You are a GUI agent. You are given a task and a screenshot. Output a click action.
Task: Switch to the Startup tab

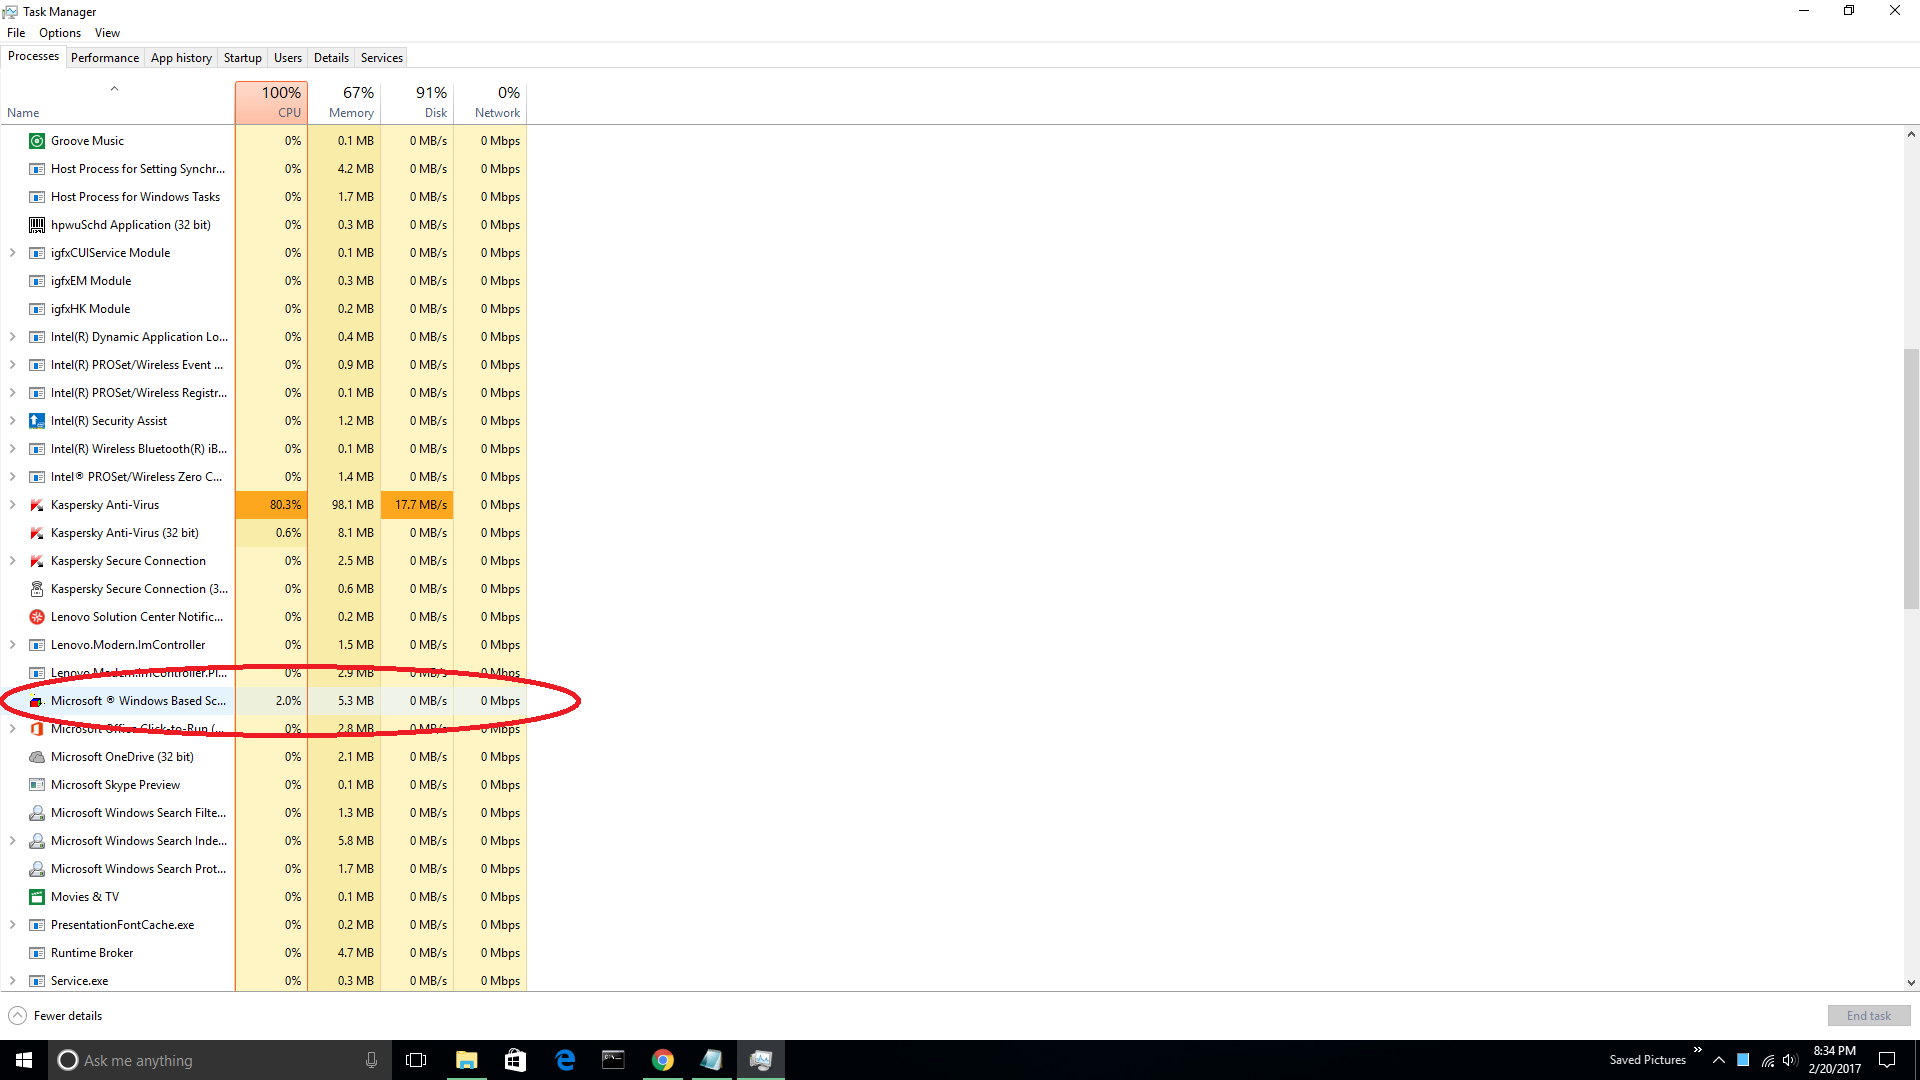tap(242, 58)
